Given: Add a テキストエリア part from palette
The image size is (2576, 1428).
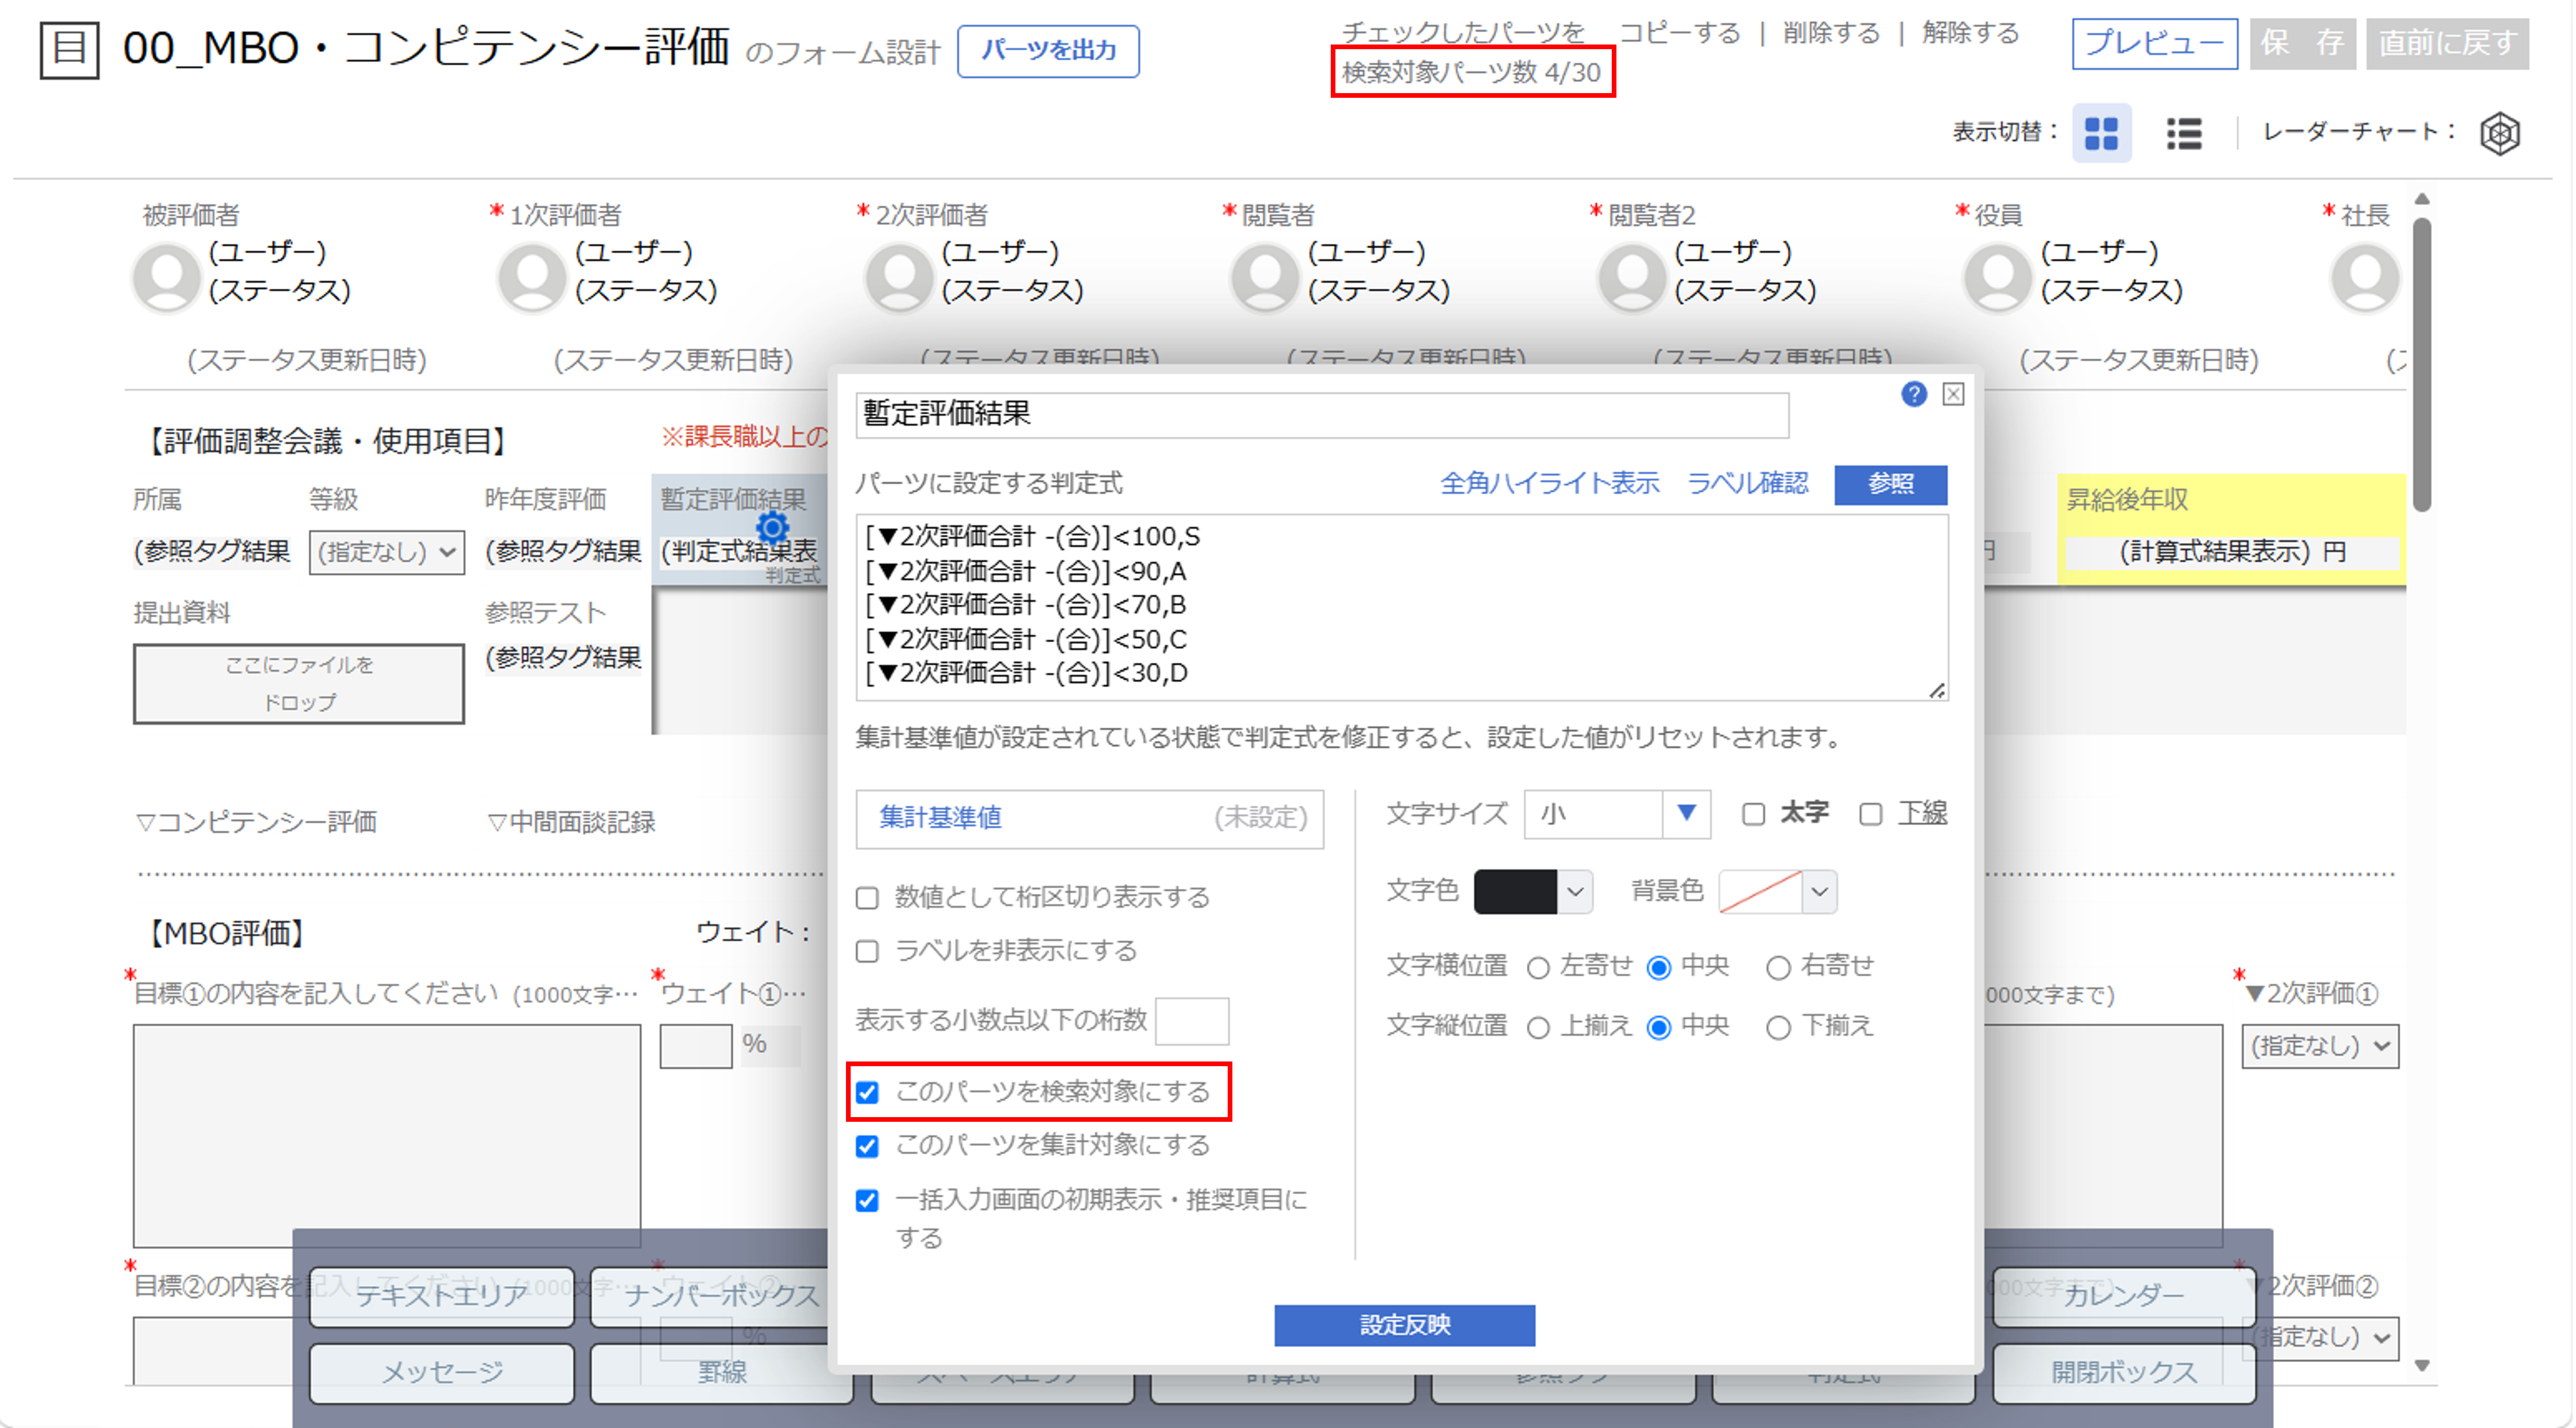Looking at the screenshot, I should [441, 1296].
